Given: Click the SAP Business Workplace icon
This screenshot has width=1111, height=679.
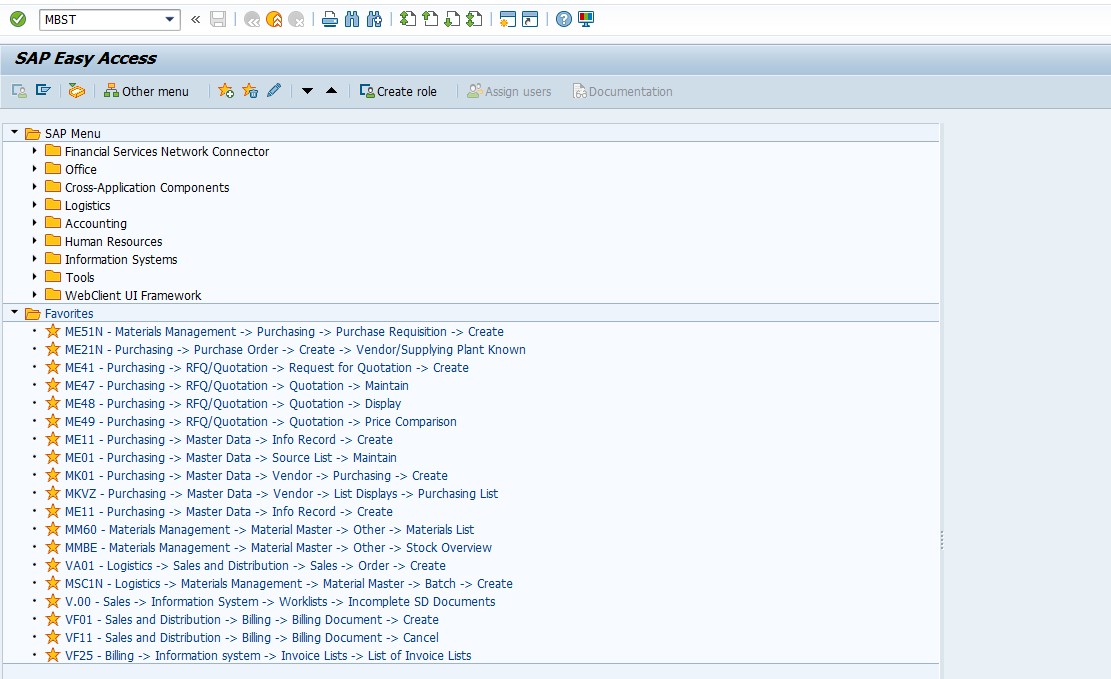Looking at the screenshot, I should click(x=77, y=91).
